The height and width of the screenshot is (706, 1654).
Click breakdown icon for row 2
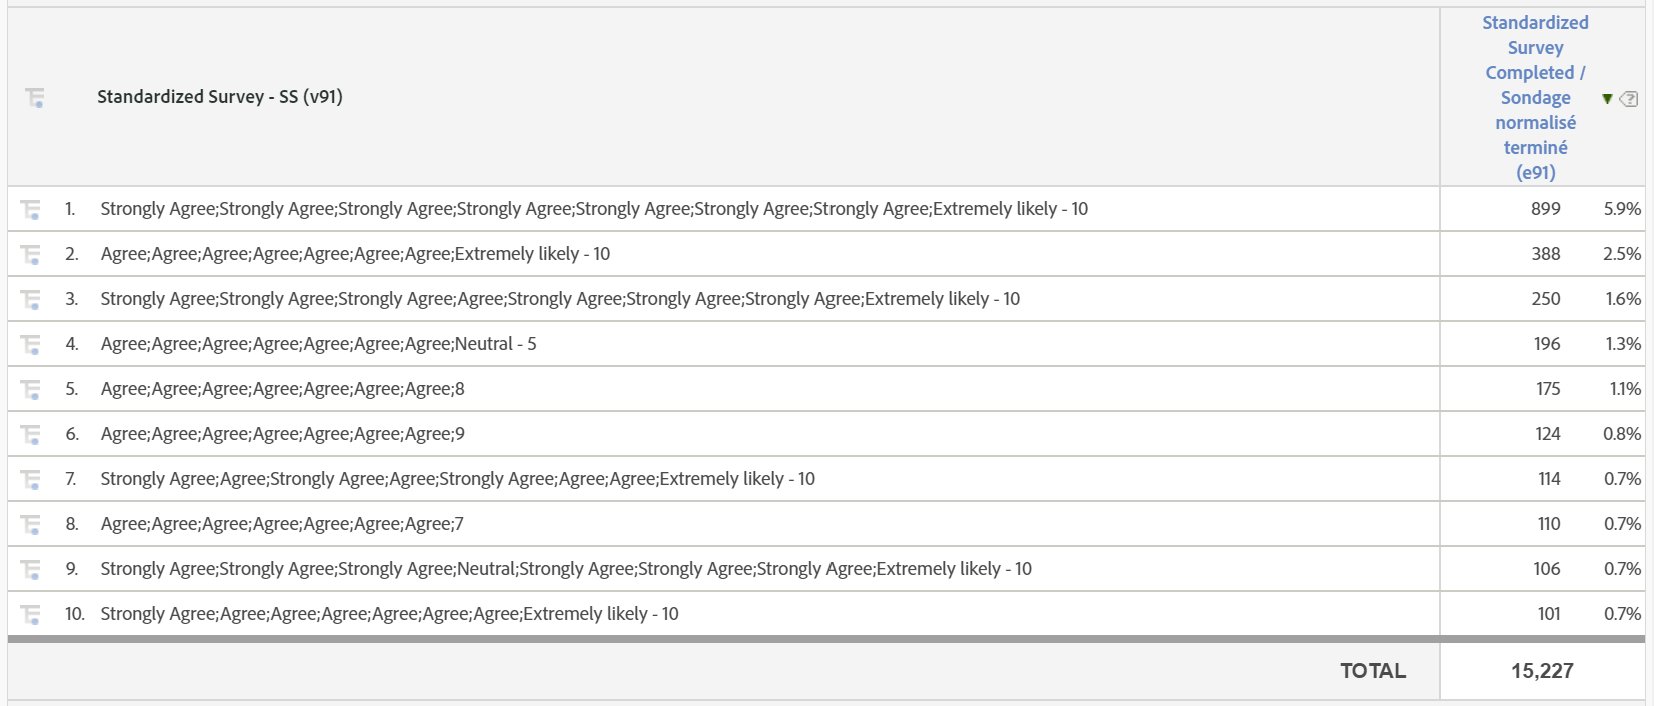point(31,255)
